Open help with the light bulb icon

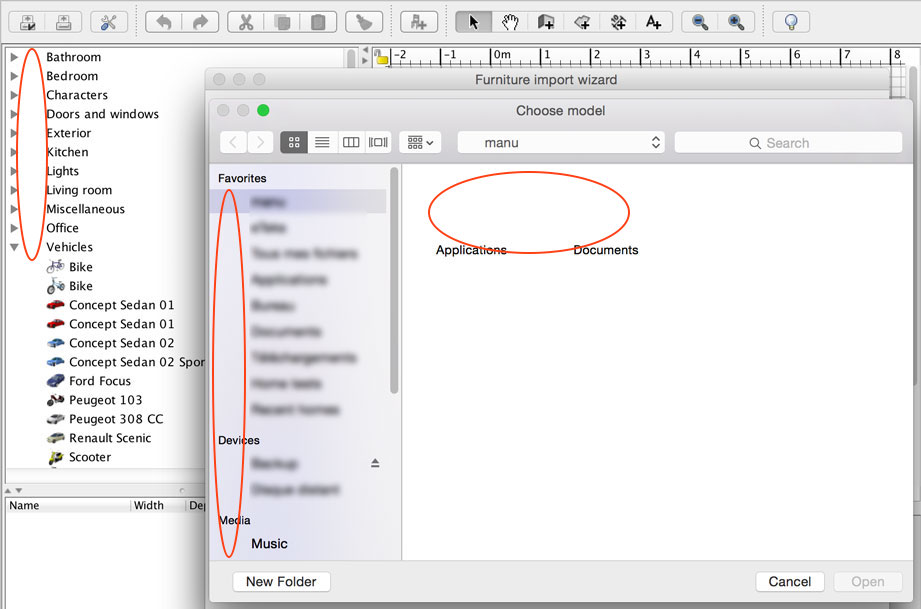click(791, 22)
